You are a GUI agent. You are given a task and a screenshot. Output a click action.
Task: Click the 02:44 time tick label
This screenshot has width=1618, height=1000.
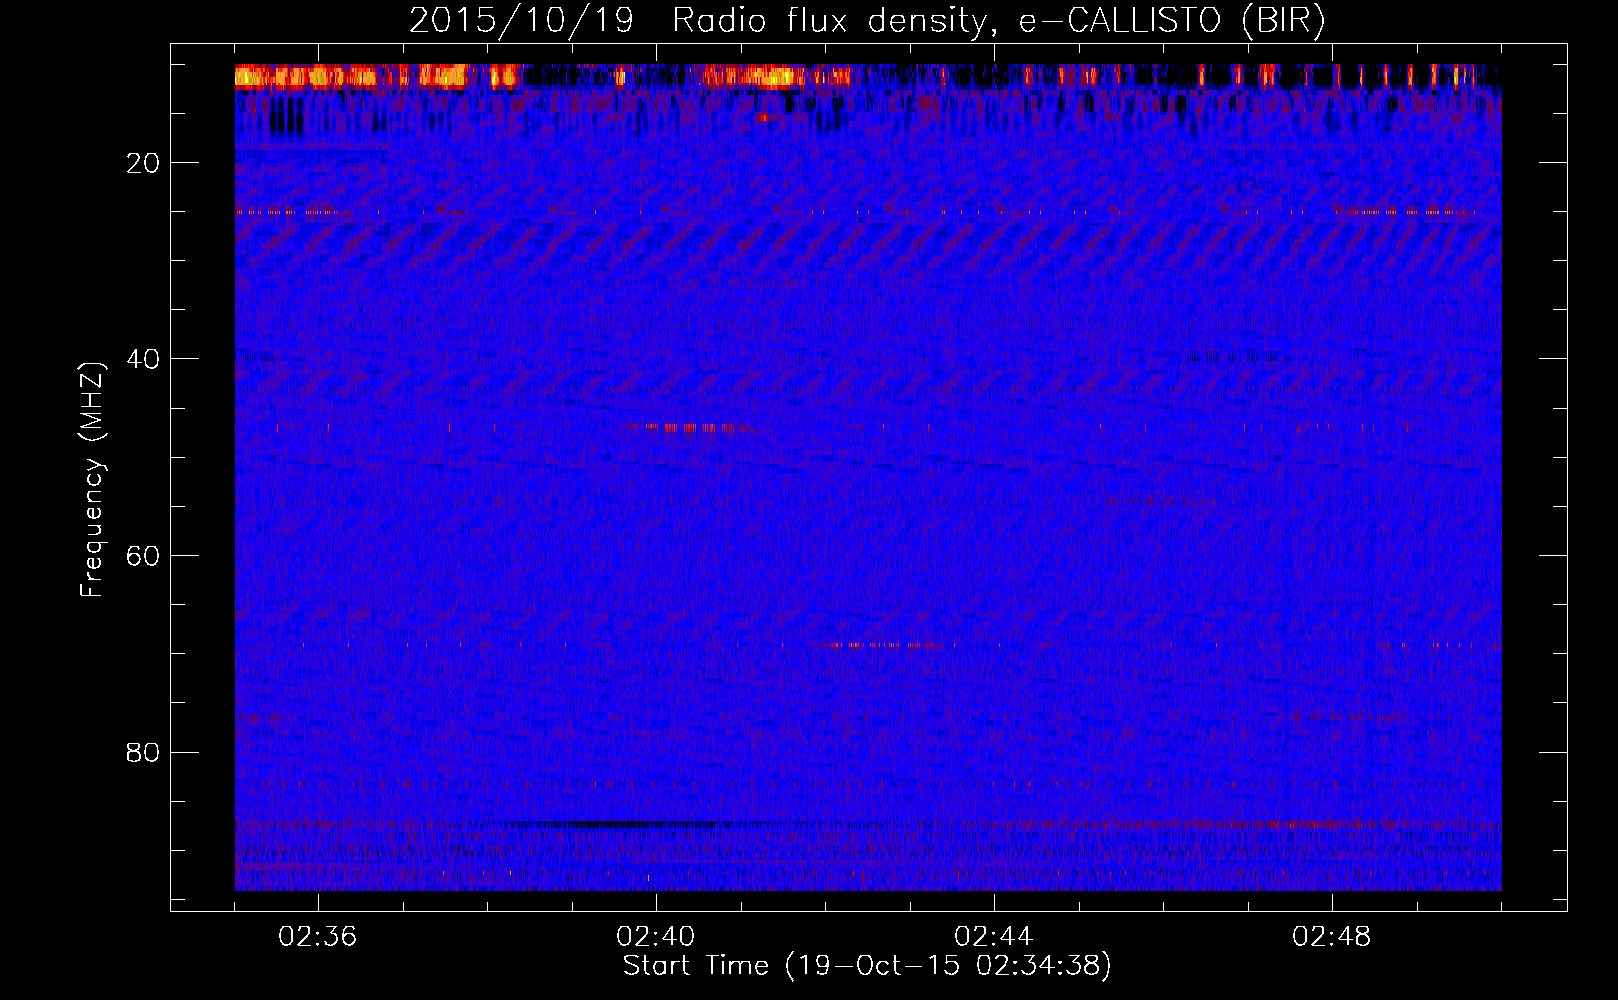tap(994, 937)
